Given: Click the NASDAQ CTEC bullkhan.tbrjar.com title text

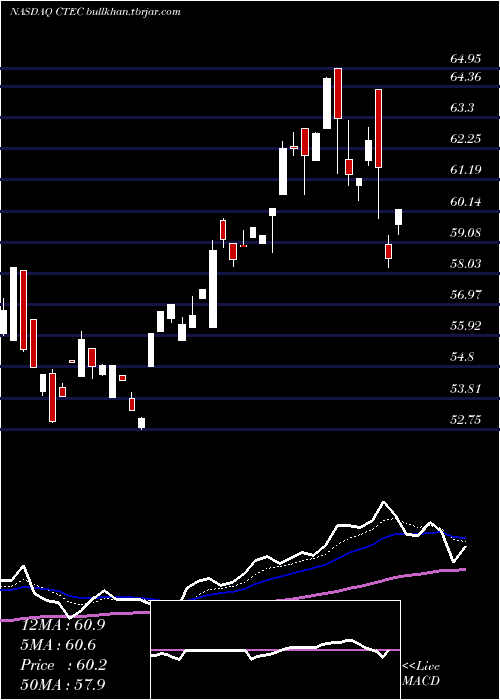Looking at the screenshot, I should [x=95, y=12].
